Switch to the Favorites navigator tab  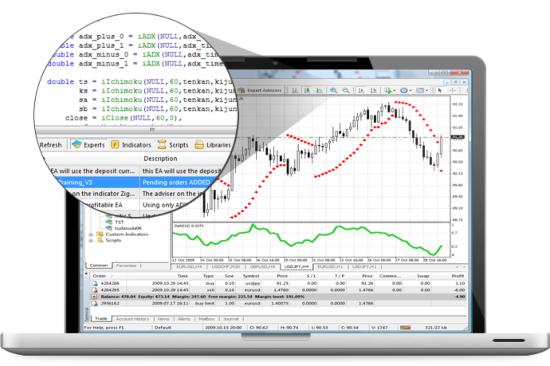(126, 266)
